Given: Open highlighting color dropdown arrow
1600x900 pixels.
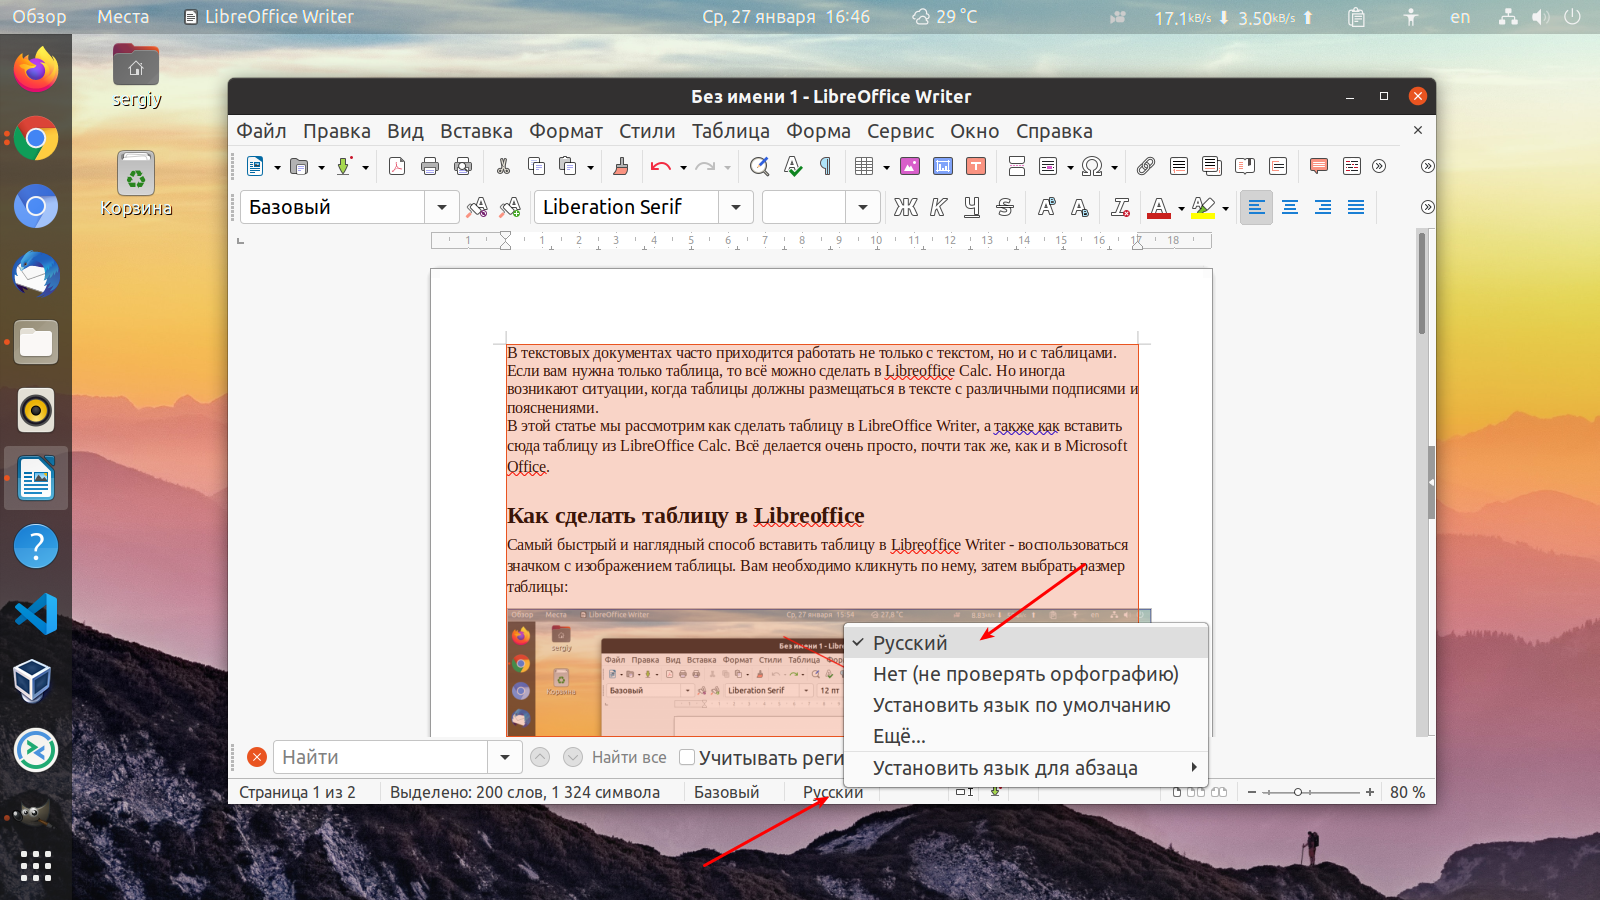Looking at the screenshot, I should [x=1225, y=208].
